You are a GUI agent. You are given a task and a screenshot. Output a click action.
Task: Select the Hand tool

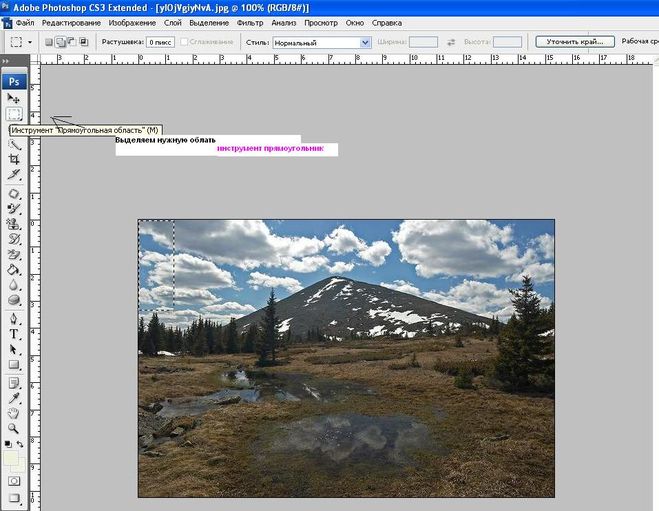pyautogui.click(x=14, y=413)
